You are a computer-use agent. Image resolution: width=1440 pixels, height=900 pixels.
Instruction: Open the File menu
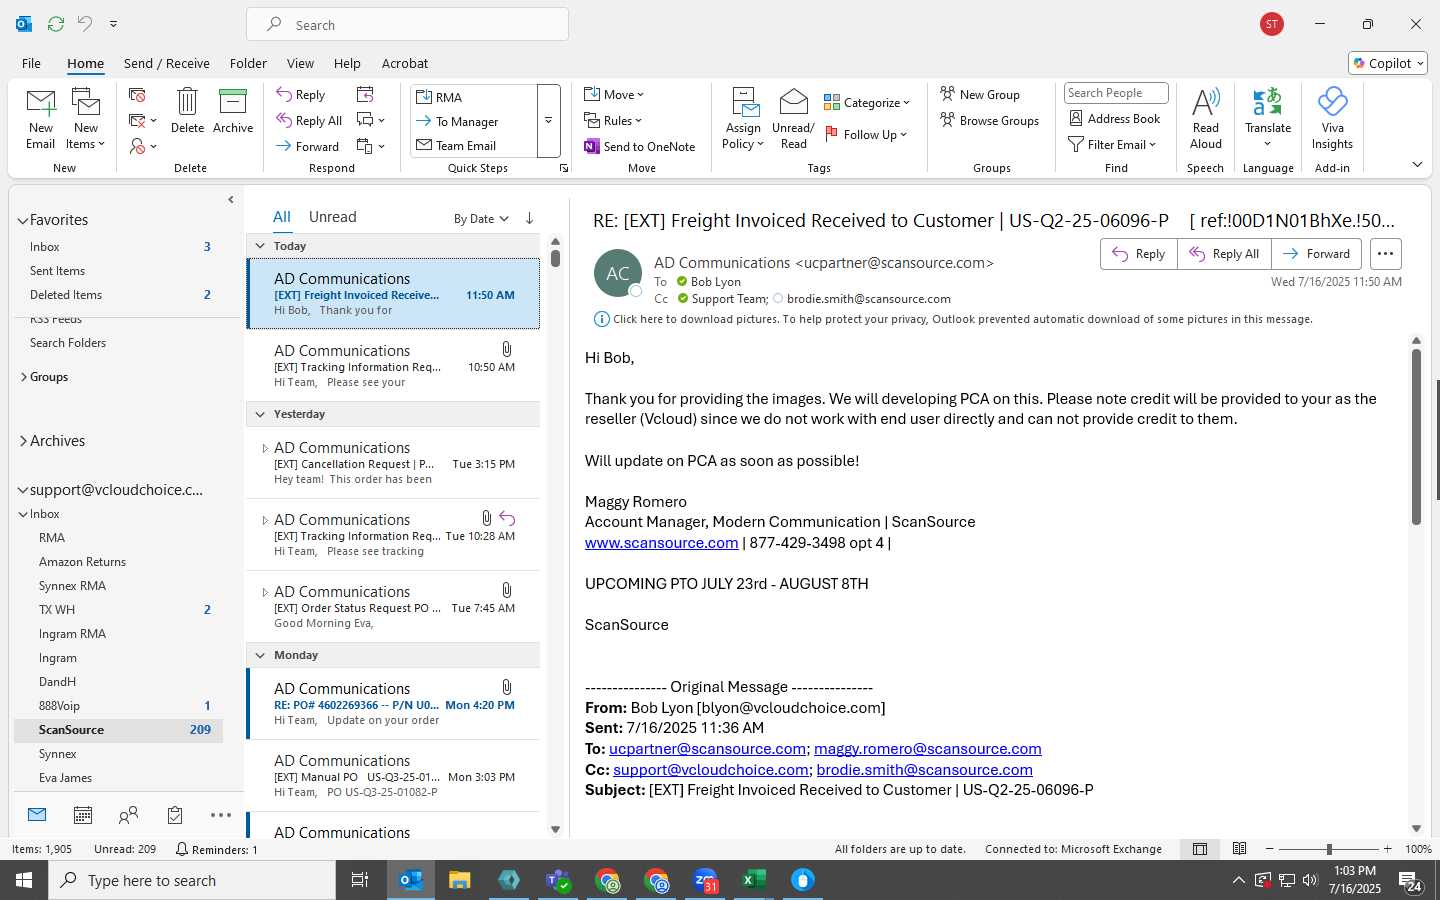coord(32,63)
